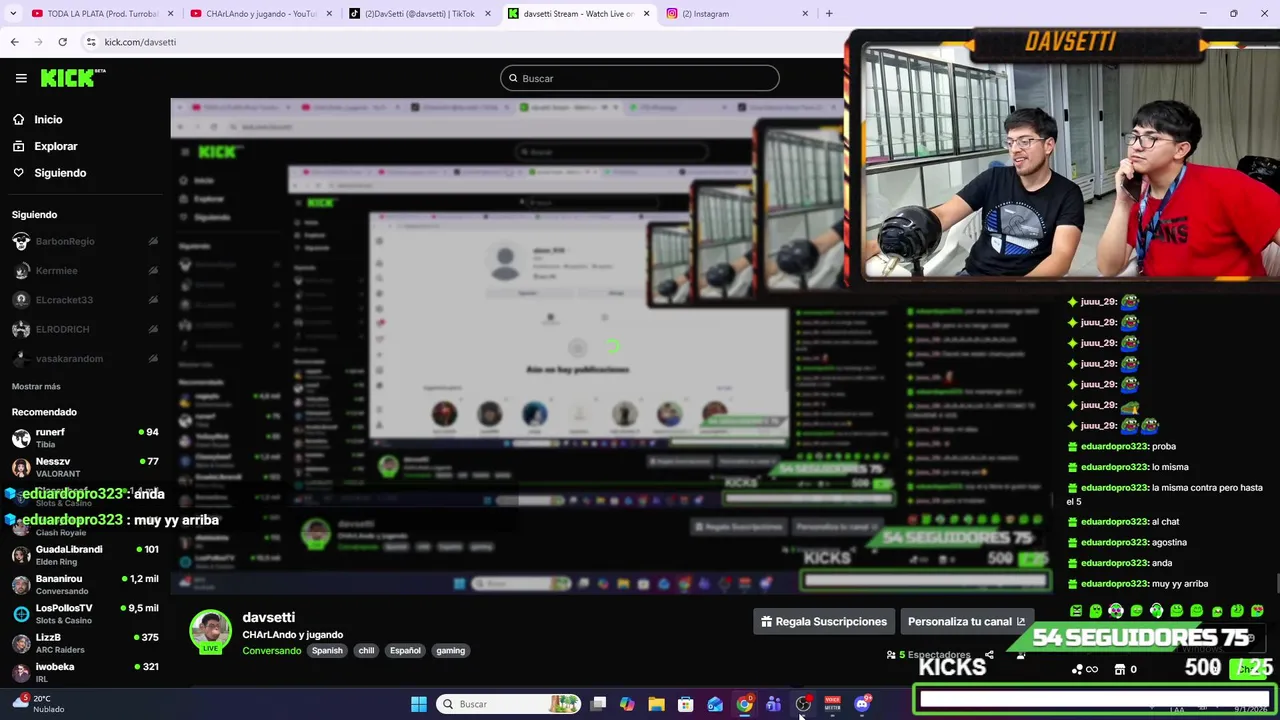Click Kermiee's offline status icon
Viewport: 1280px width, 720px height.
tap(153, 270)
